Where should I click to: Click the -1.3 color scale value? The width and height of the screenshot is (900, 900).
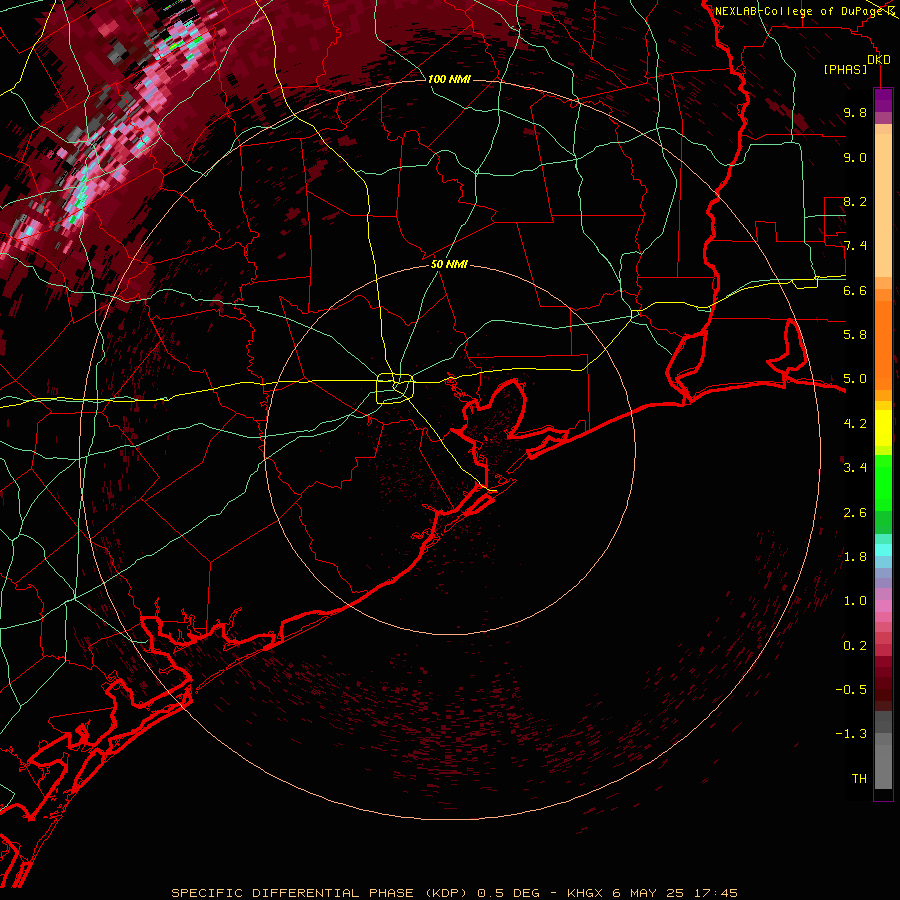point(851,734)
